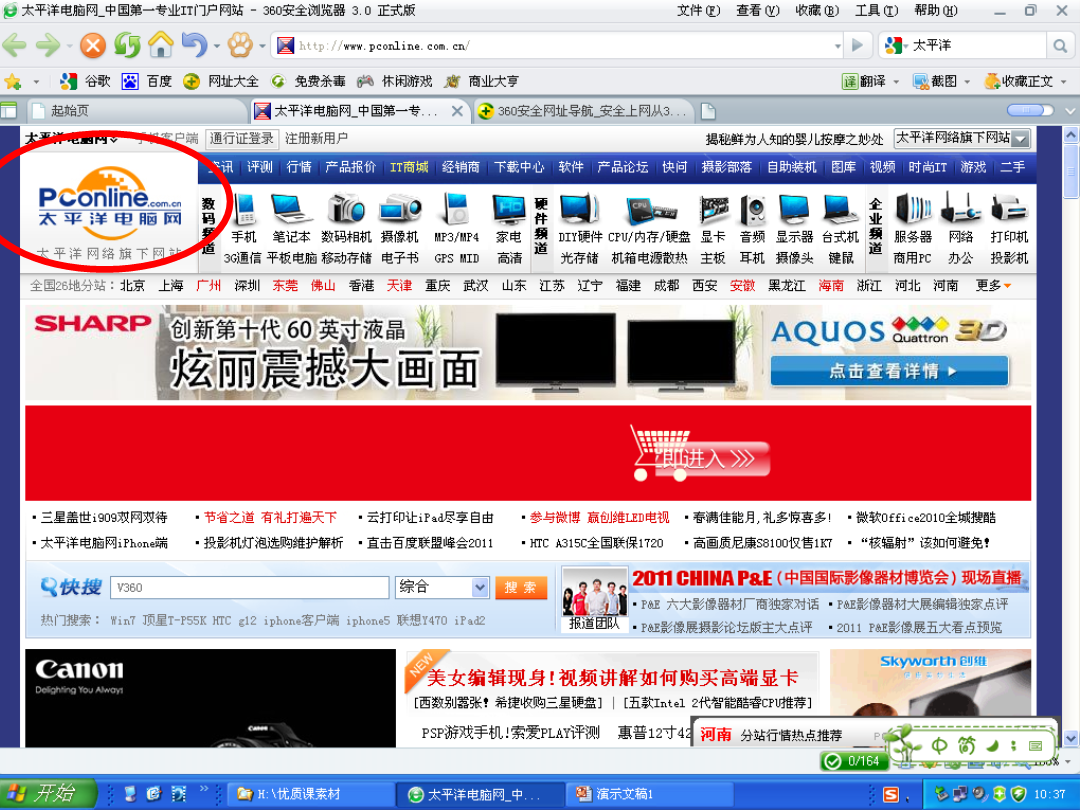Screen dimensions: 1080x810
Task: Click the 显示器 monitor category icon
Action: (x=794, y=207)
